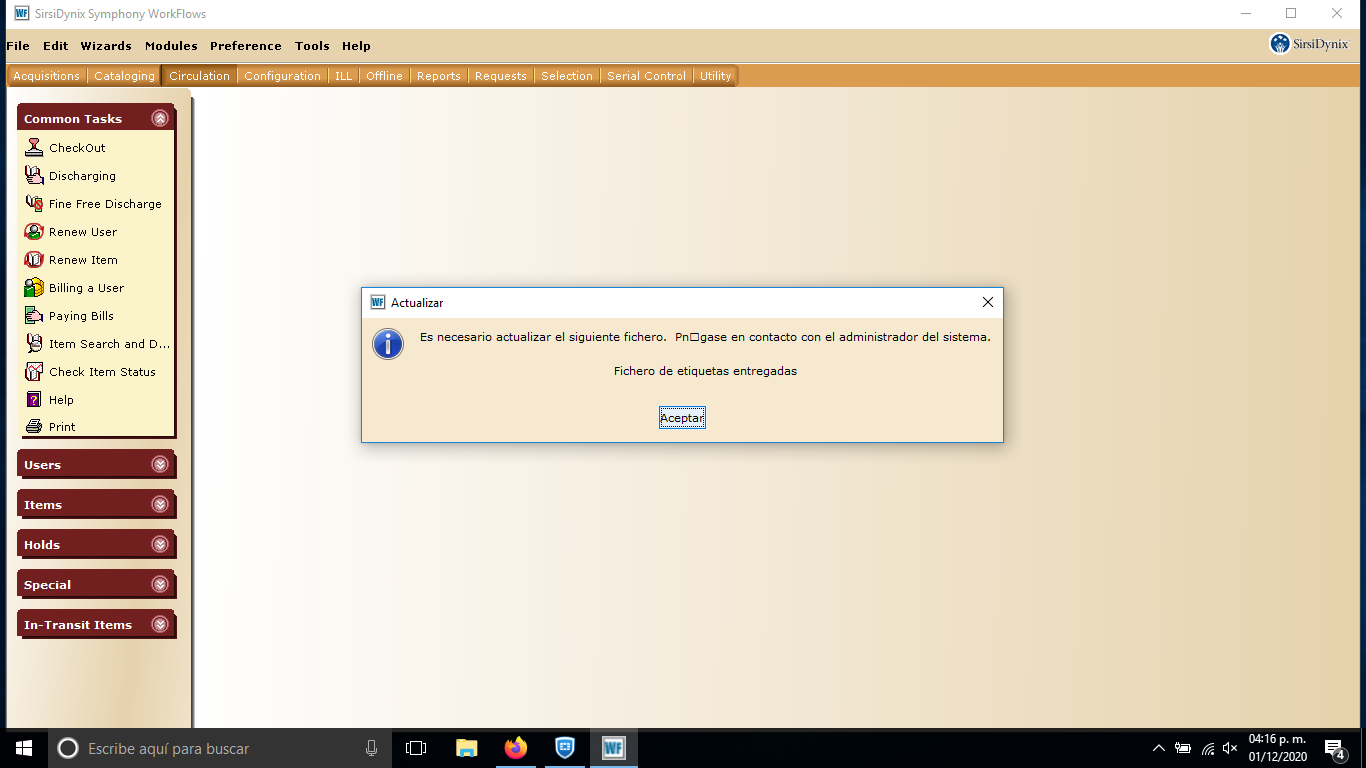Expand the Users wizard group

tap(160, 464)
